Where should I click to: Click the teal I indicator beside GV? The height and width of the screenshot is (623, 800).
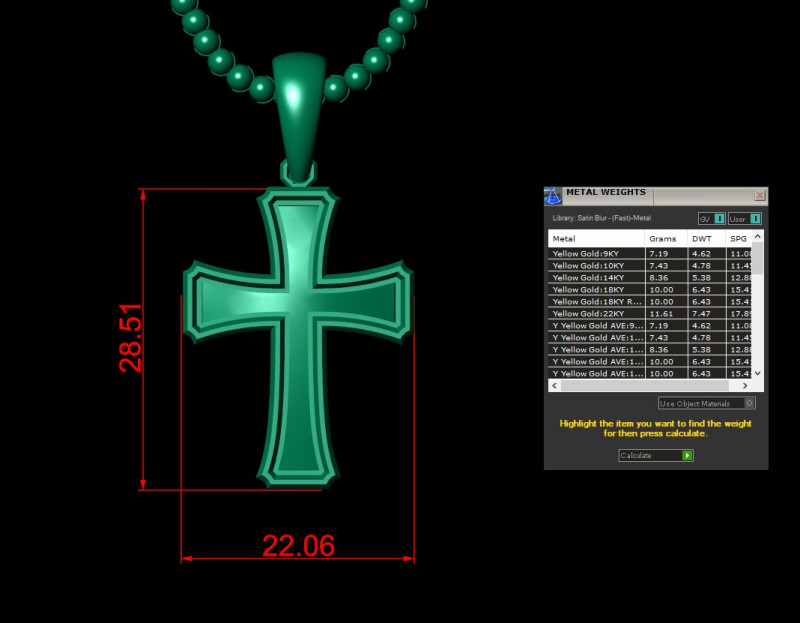717,217
